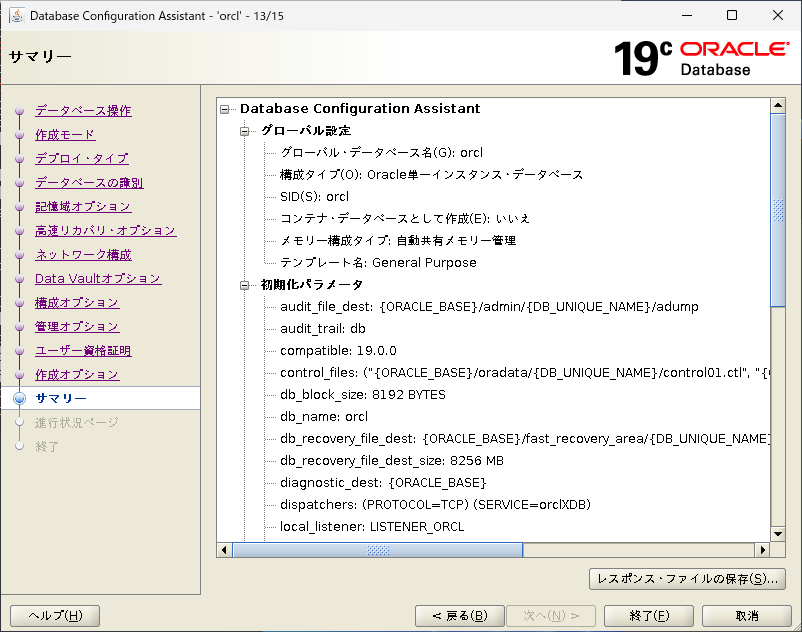This screenshot has height=632, width=802.
Task: Go back with the 戻る(B) button
Action: 460,616
